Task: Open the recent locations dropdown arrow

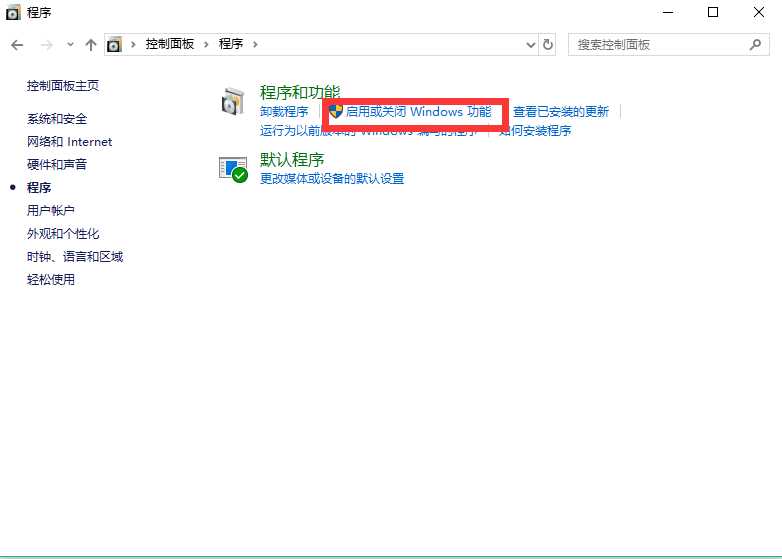Action: (70, 45)
